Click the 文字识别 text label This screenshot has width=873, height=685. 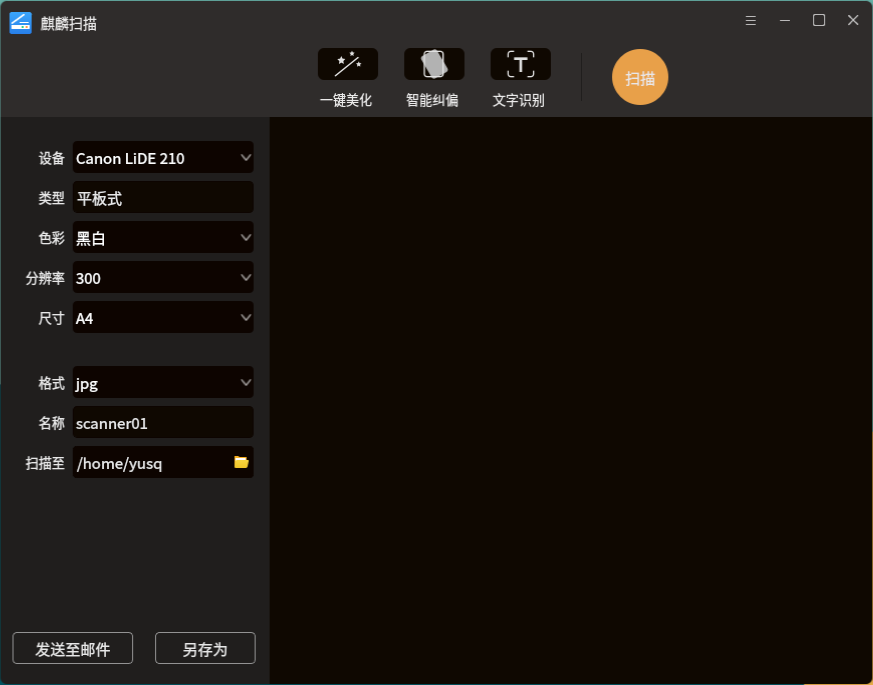coord(518,100)
